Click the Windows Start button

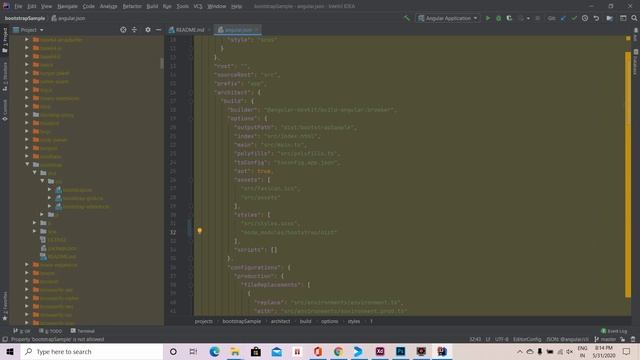click(10, 351)
